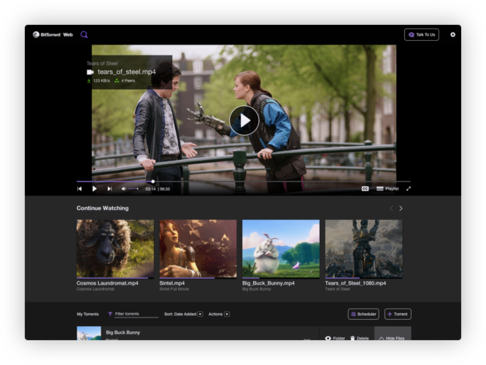Enter fullscreen with the expand icon
The image size is (486, 365).
(x=408, y=189)
